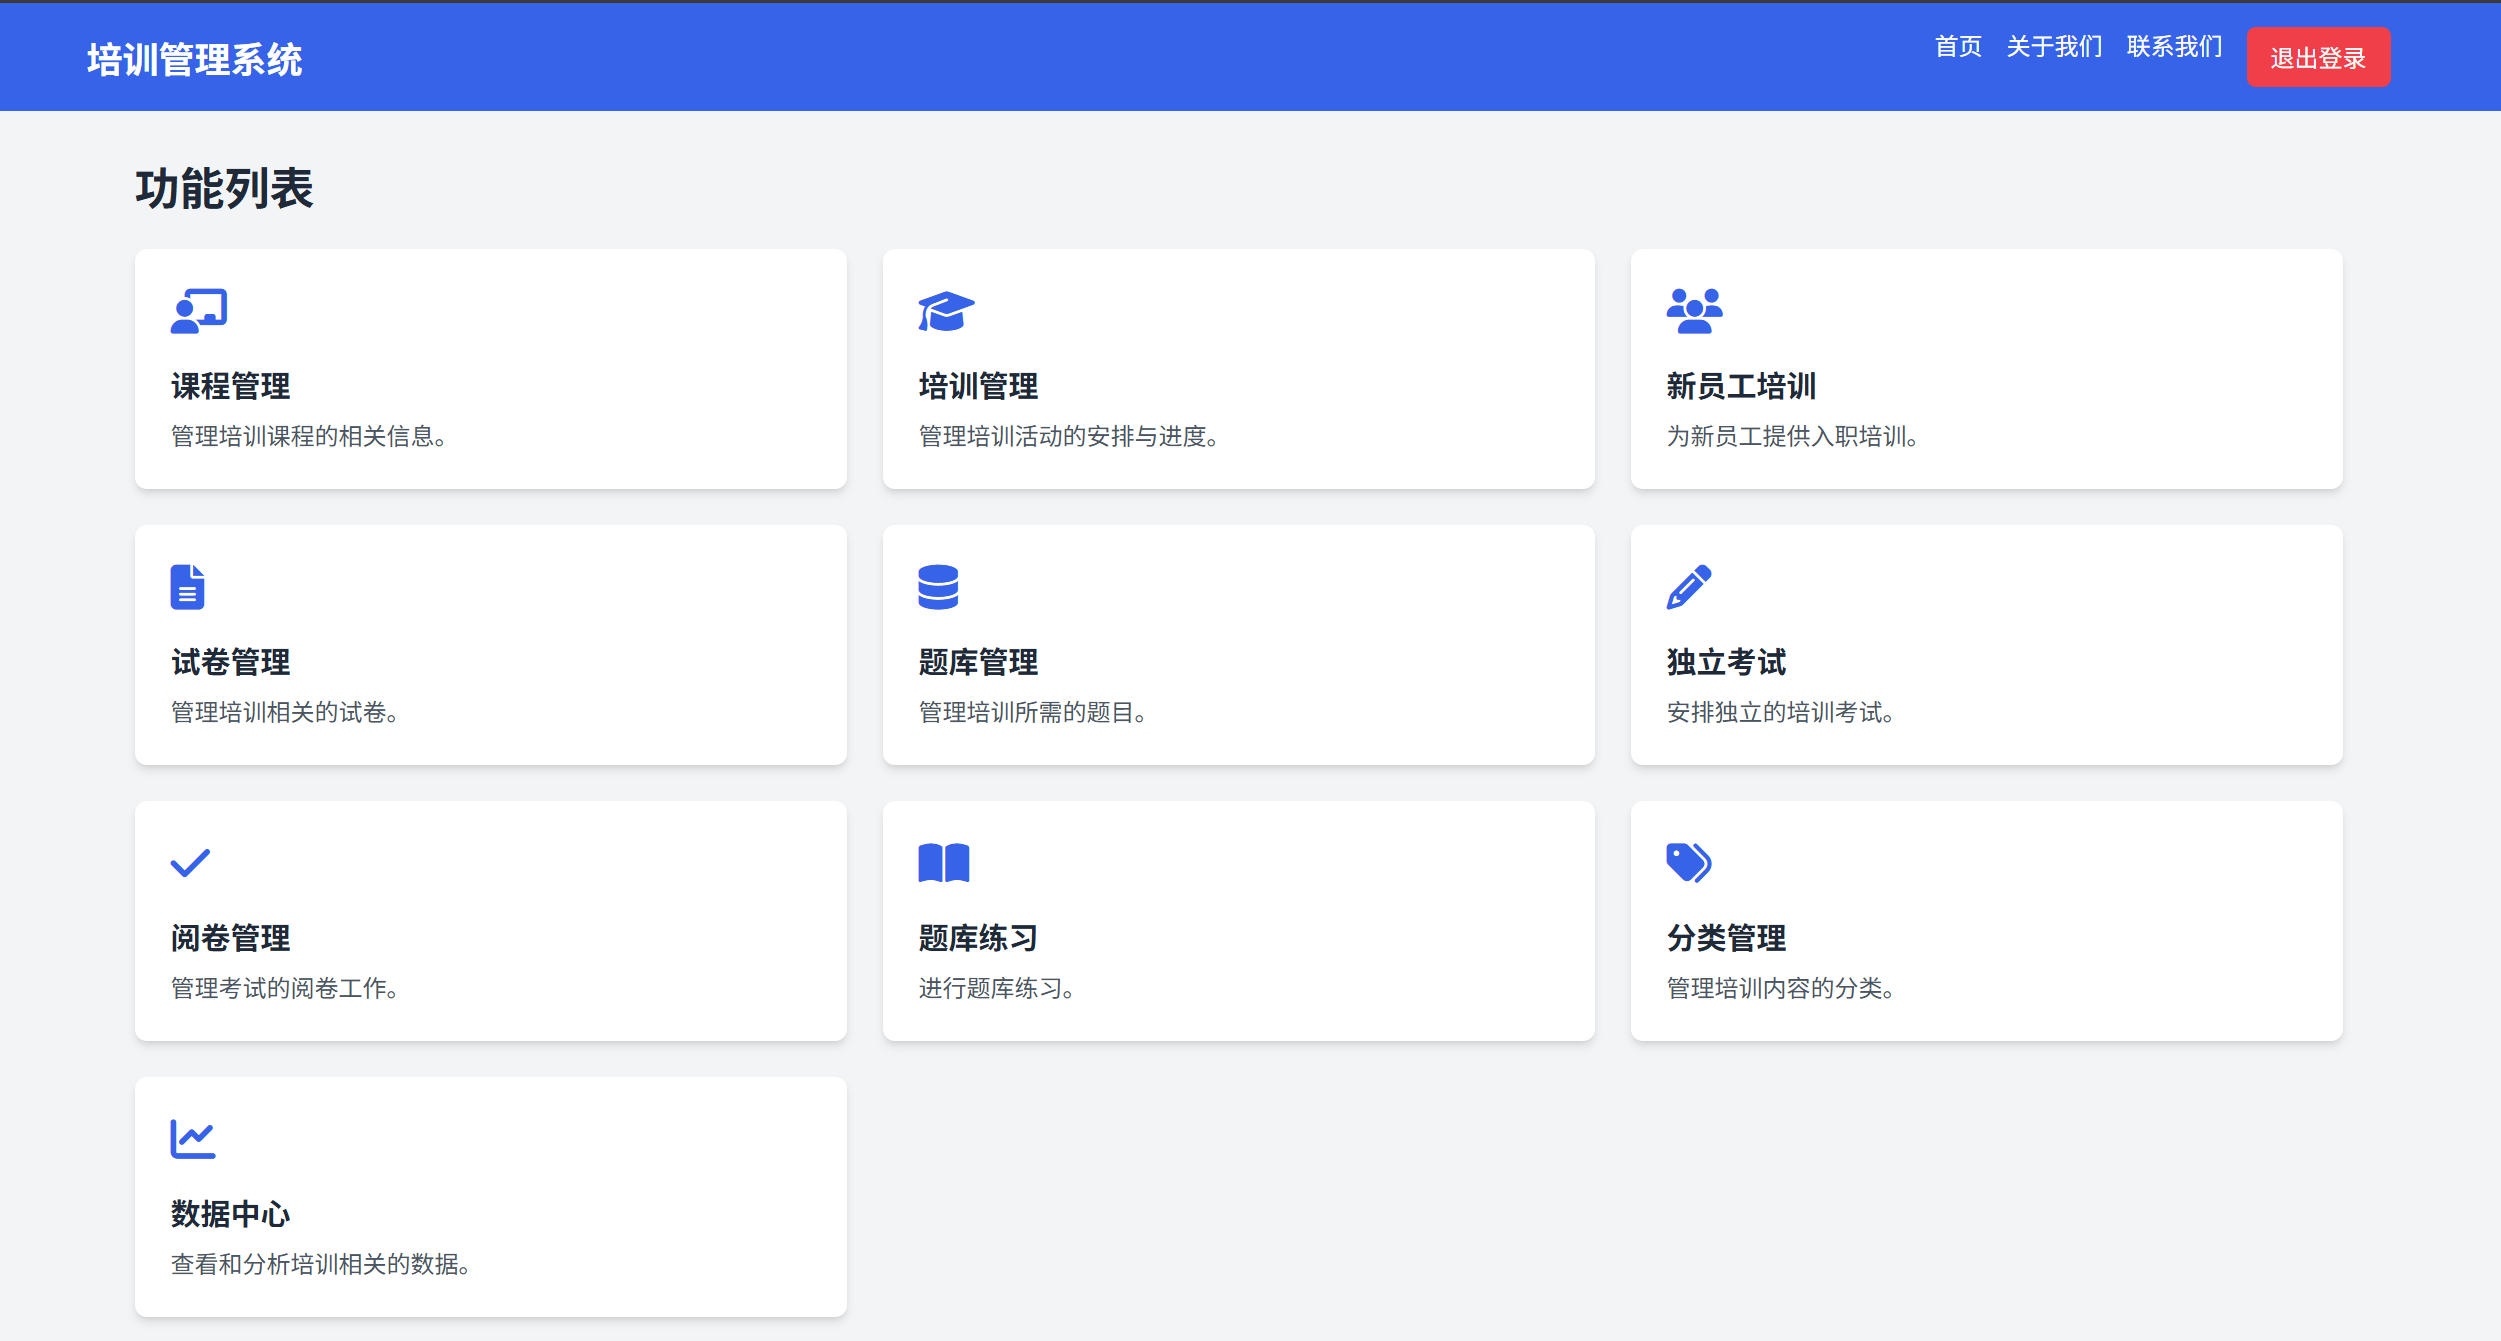Image resolution: width=2501 pixels, height=1341 pixels.
Task: Open the 新员工培训 card heading
Action: pos(1741,386)
